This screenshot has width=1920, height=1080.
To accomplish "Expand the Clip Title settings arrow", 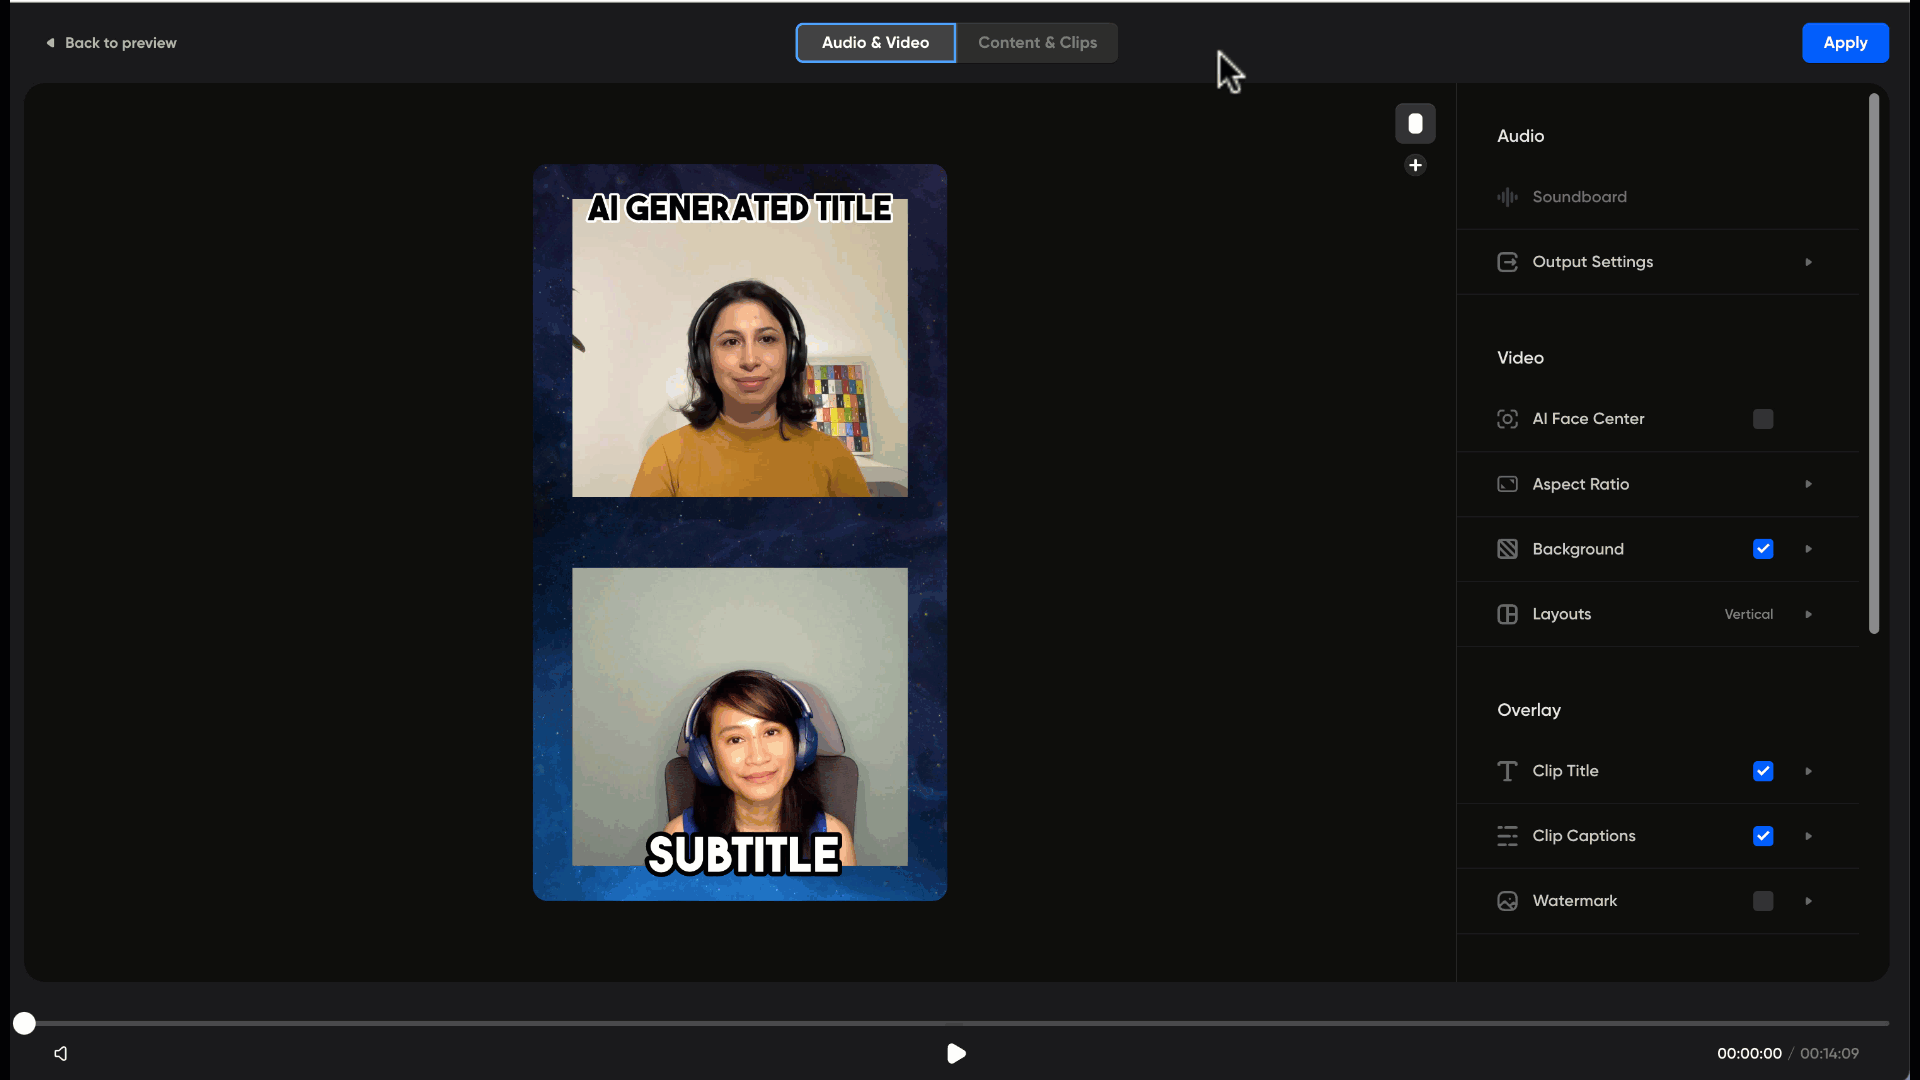I will (x=1808, y=771).
